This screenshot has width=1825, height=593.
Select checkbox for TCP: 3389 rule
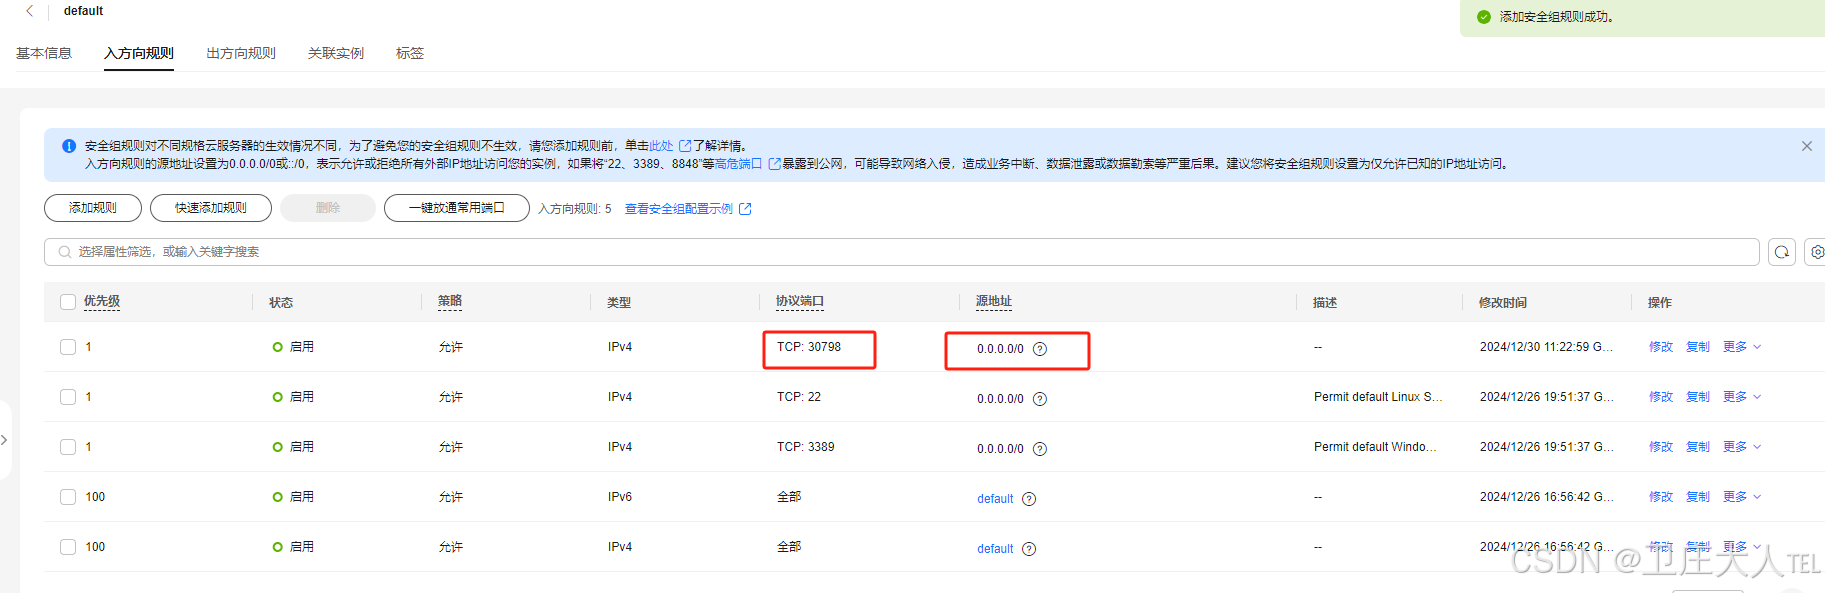pyautogui.click(x=68, y=447)
